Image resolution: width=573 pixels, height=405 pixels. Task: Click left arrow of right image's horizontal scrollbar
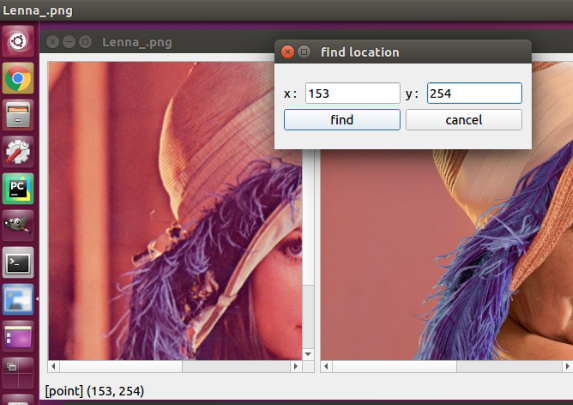pyautogui.click(x=326, y=366)
